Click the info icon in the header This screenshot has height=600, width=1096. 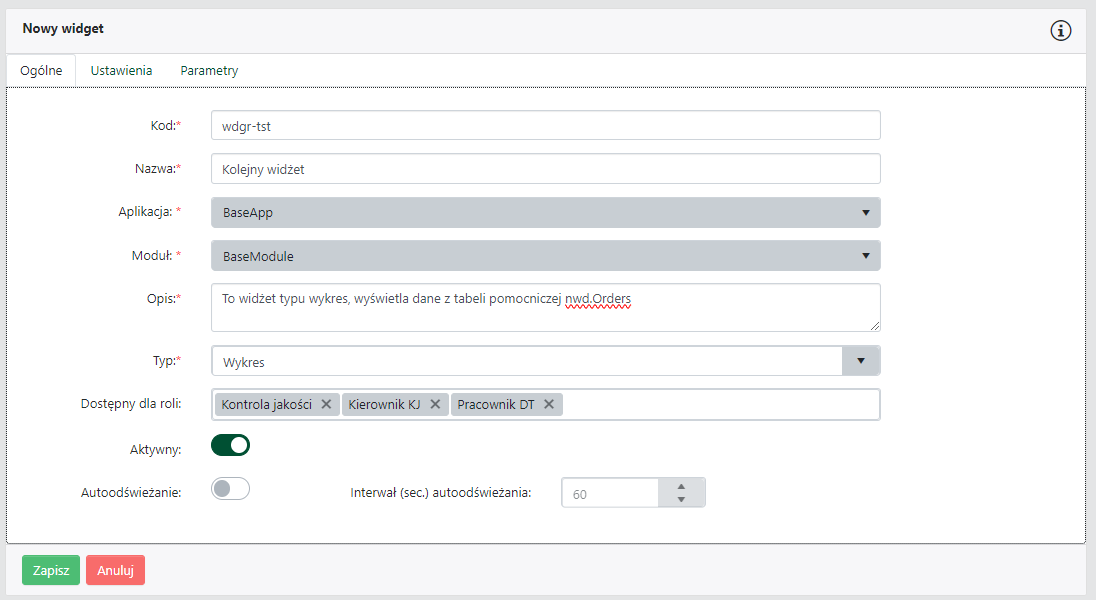[x=1060, y=30]
